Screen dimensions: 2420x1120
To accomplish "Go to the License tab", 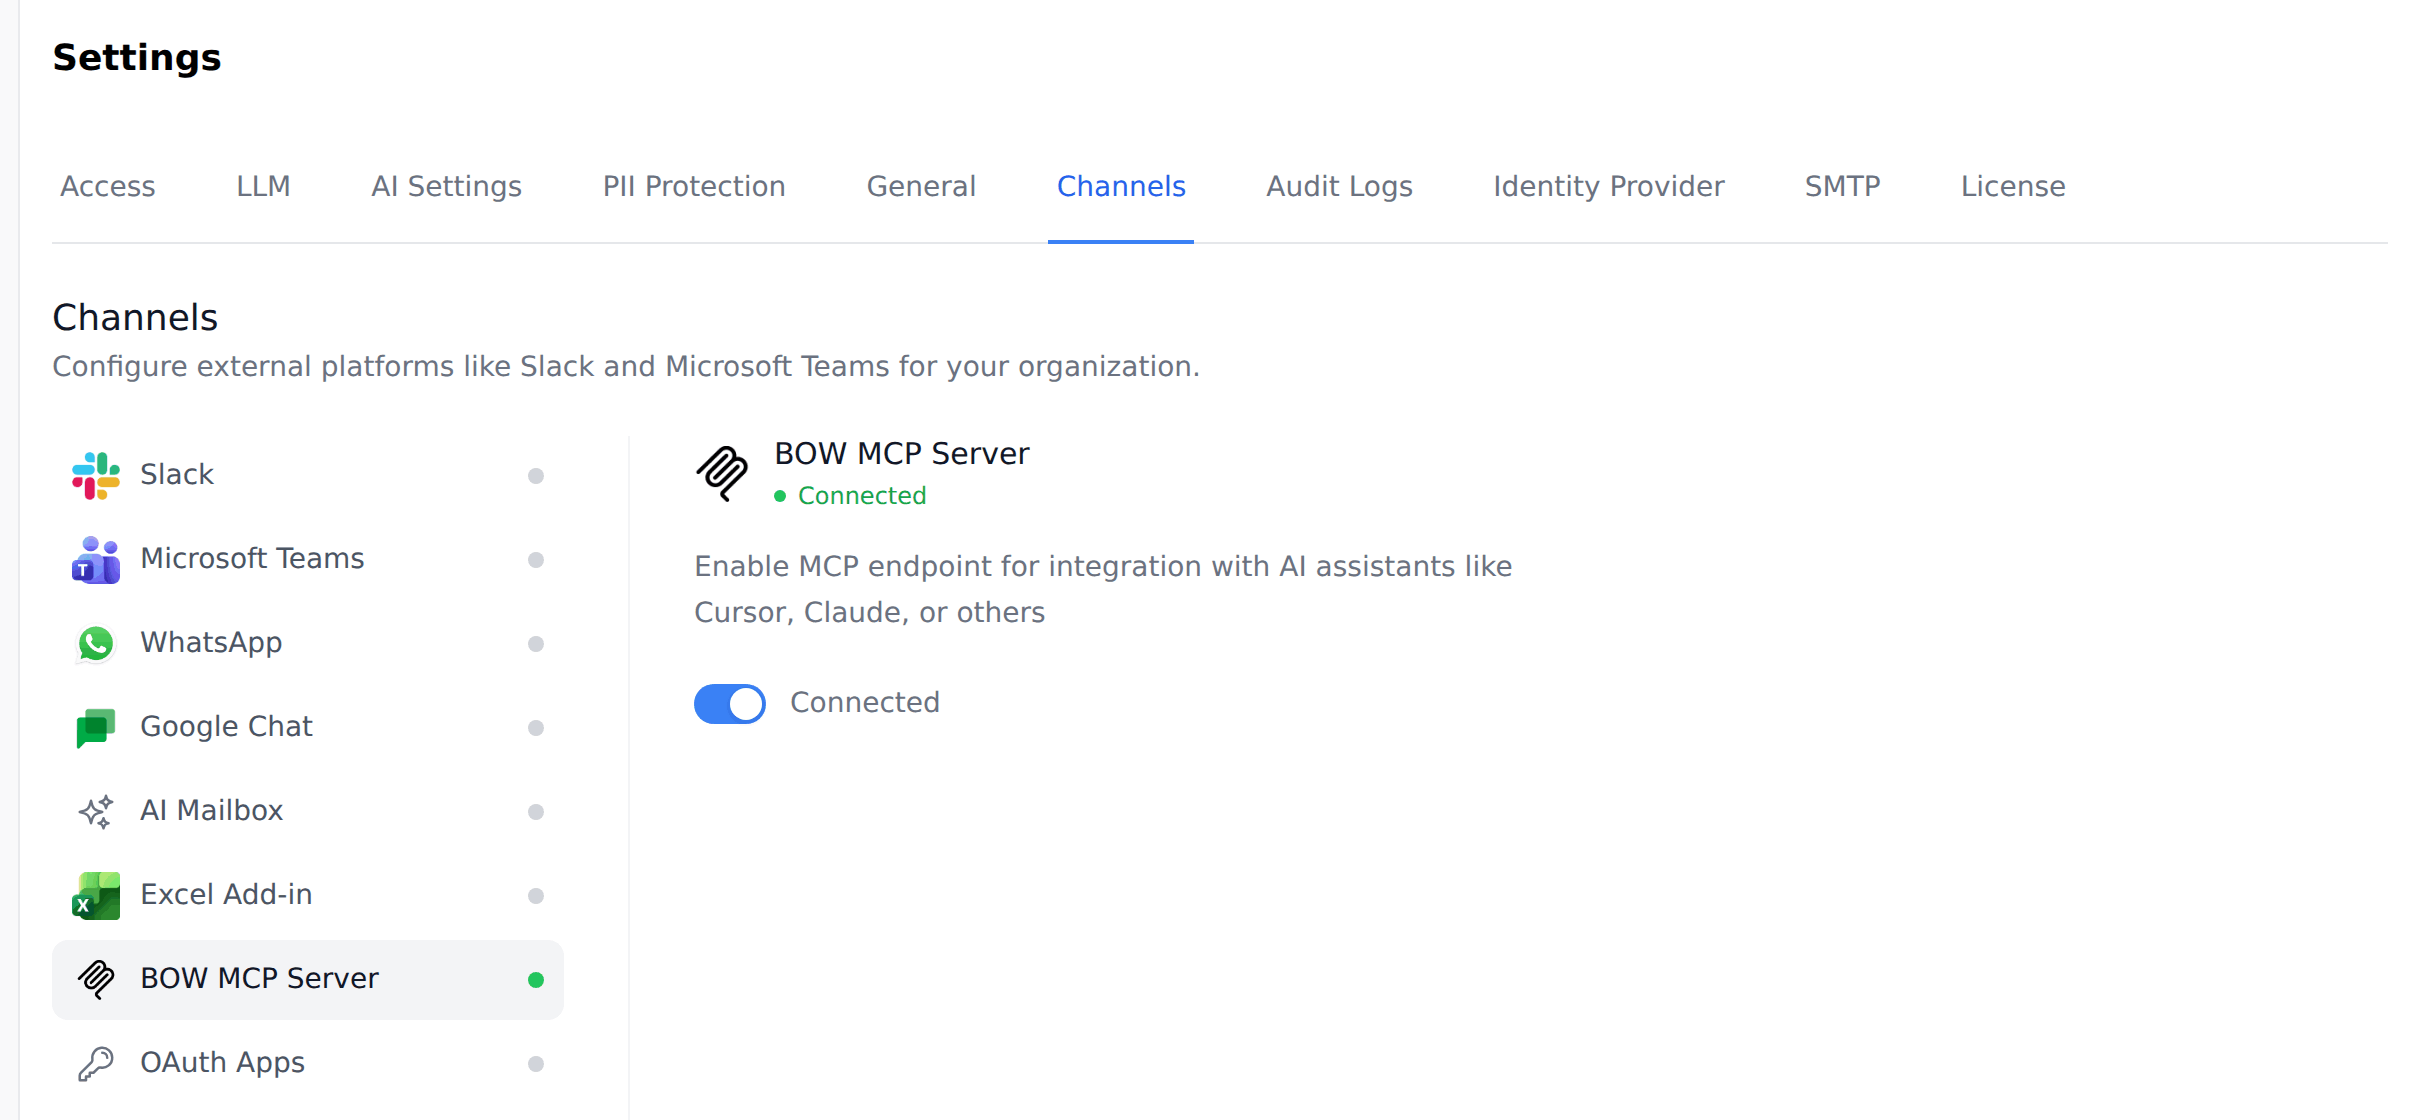I will point(2013,187).
